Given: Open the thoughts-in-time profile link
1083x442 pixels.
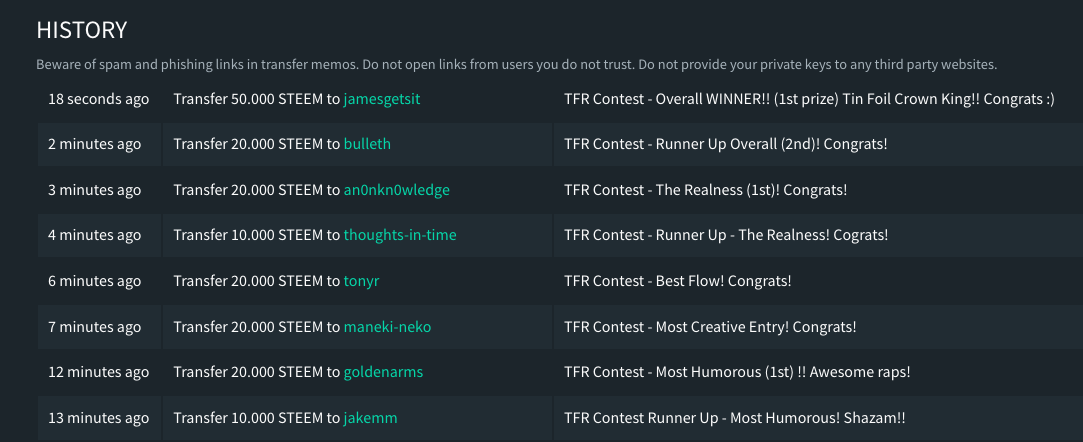Looking at the screenshot, I should [400, 235].
